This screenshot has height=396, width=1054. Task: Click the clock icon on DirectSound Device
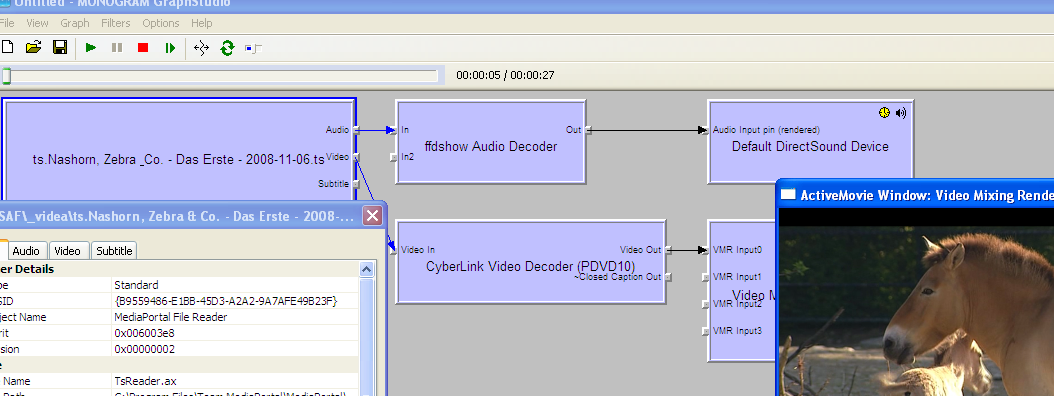point(884,113)
